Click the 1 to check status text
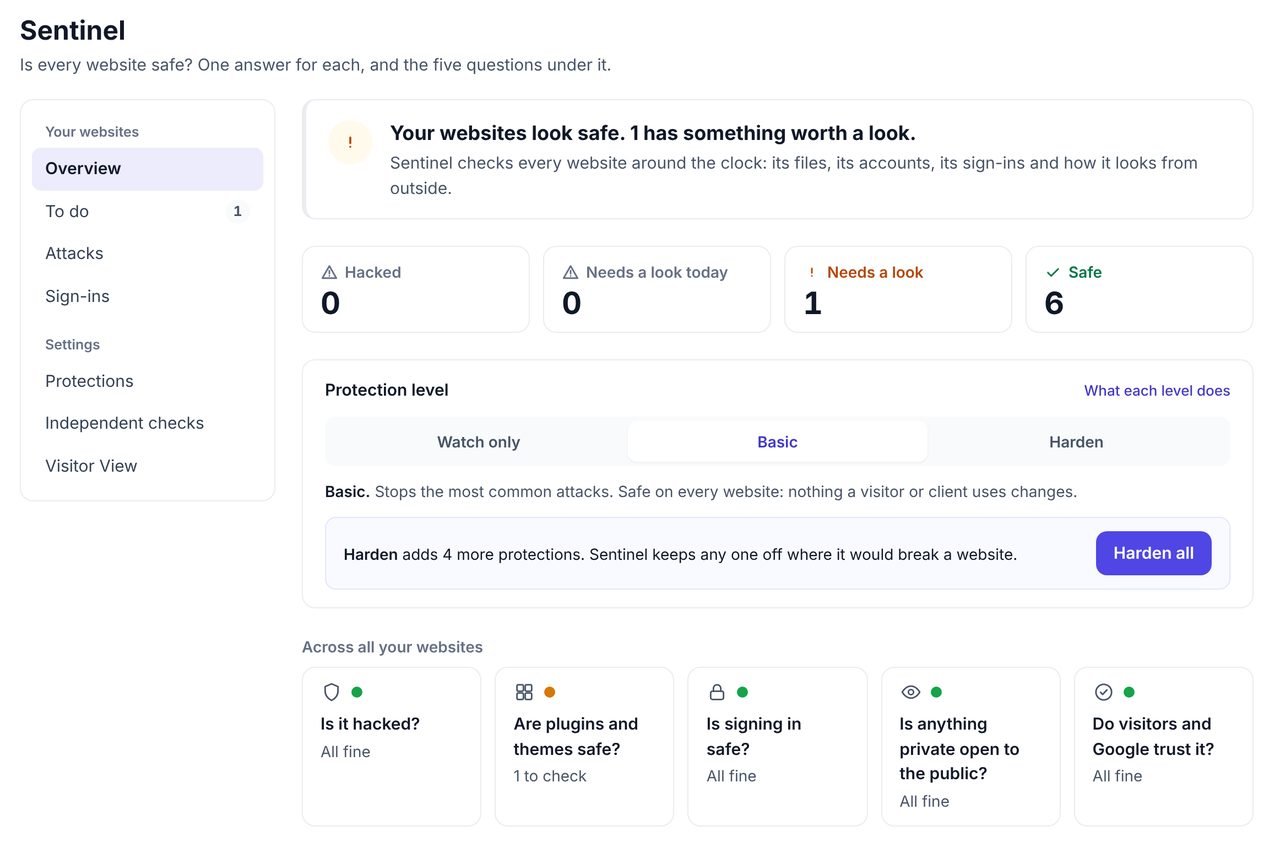Image resolution: width=1280 pixels, height=842 pixels. point(550,776)
